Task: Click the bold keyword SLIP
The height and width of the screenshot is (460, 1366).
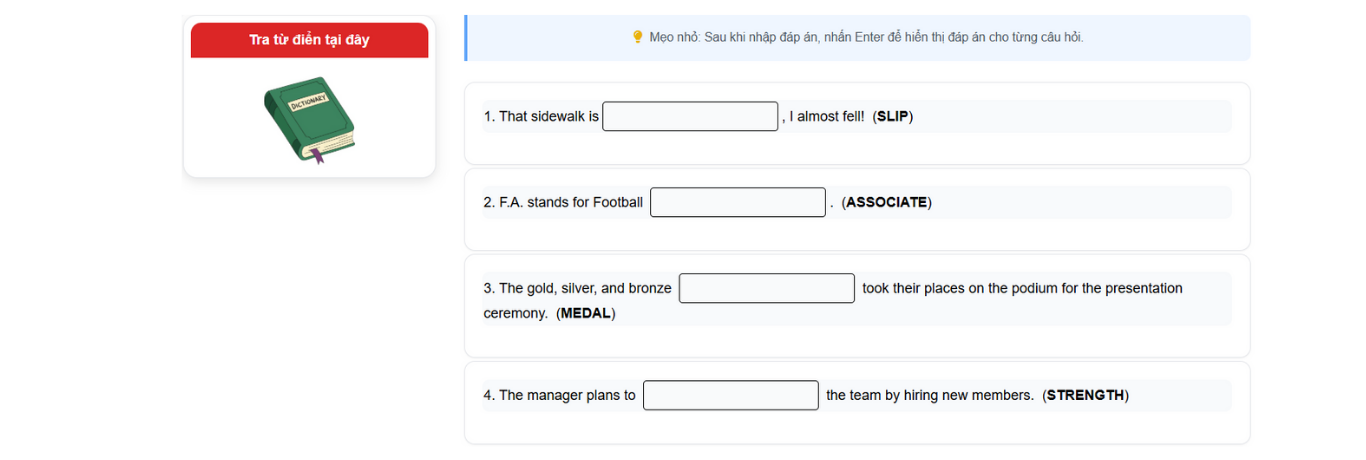Action: click(x=892, y=116)
